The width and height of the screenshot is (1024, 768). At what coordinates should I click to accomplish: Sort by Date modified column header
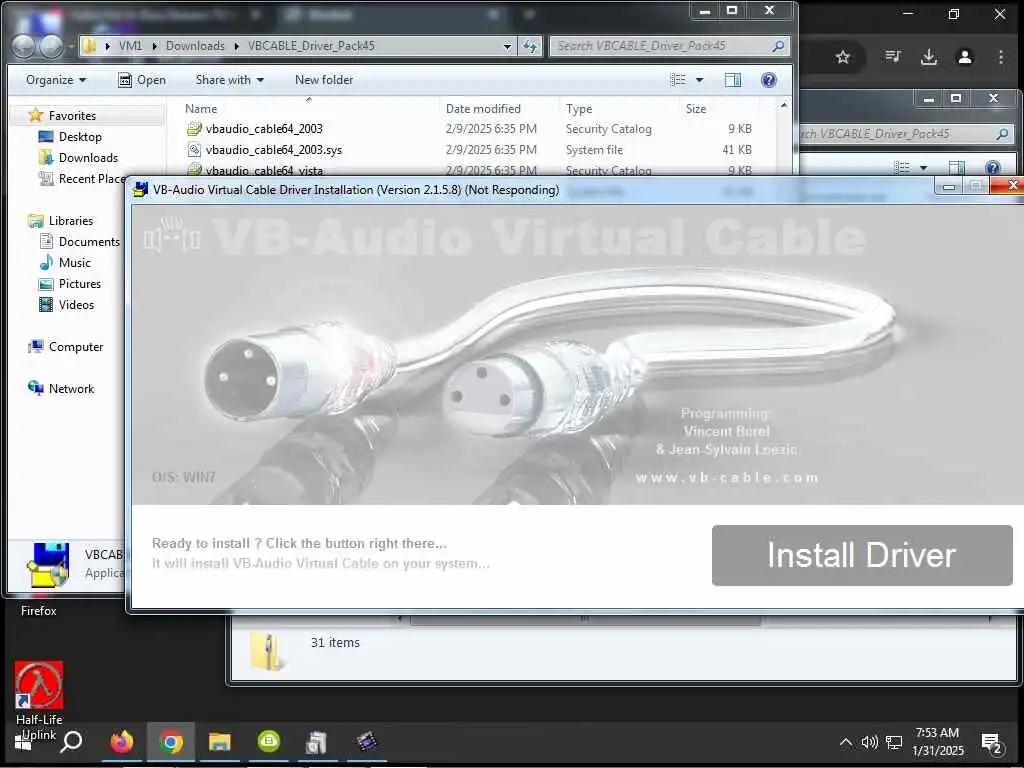483,108
